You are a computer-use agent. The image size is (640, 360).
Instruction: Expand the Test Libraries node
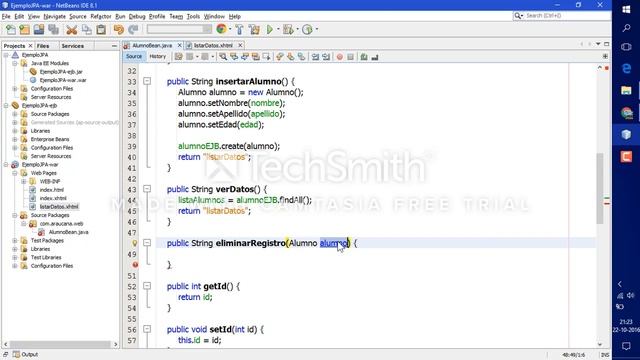pyautogui.click(x=15, y=258)
